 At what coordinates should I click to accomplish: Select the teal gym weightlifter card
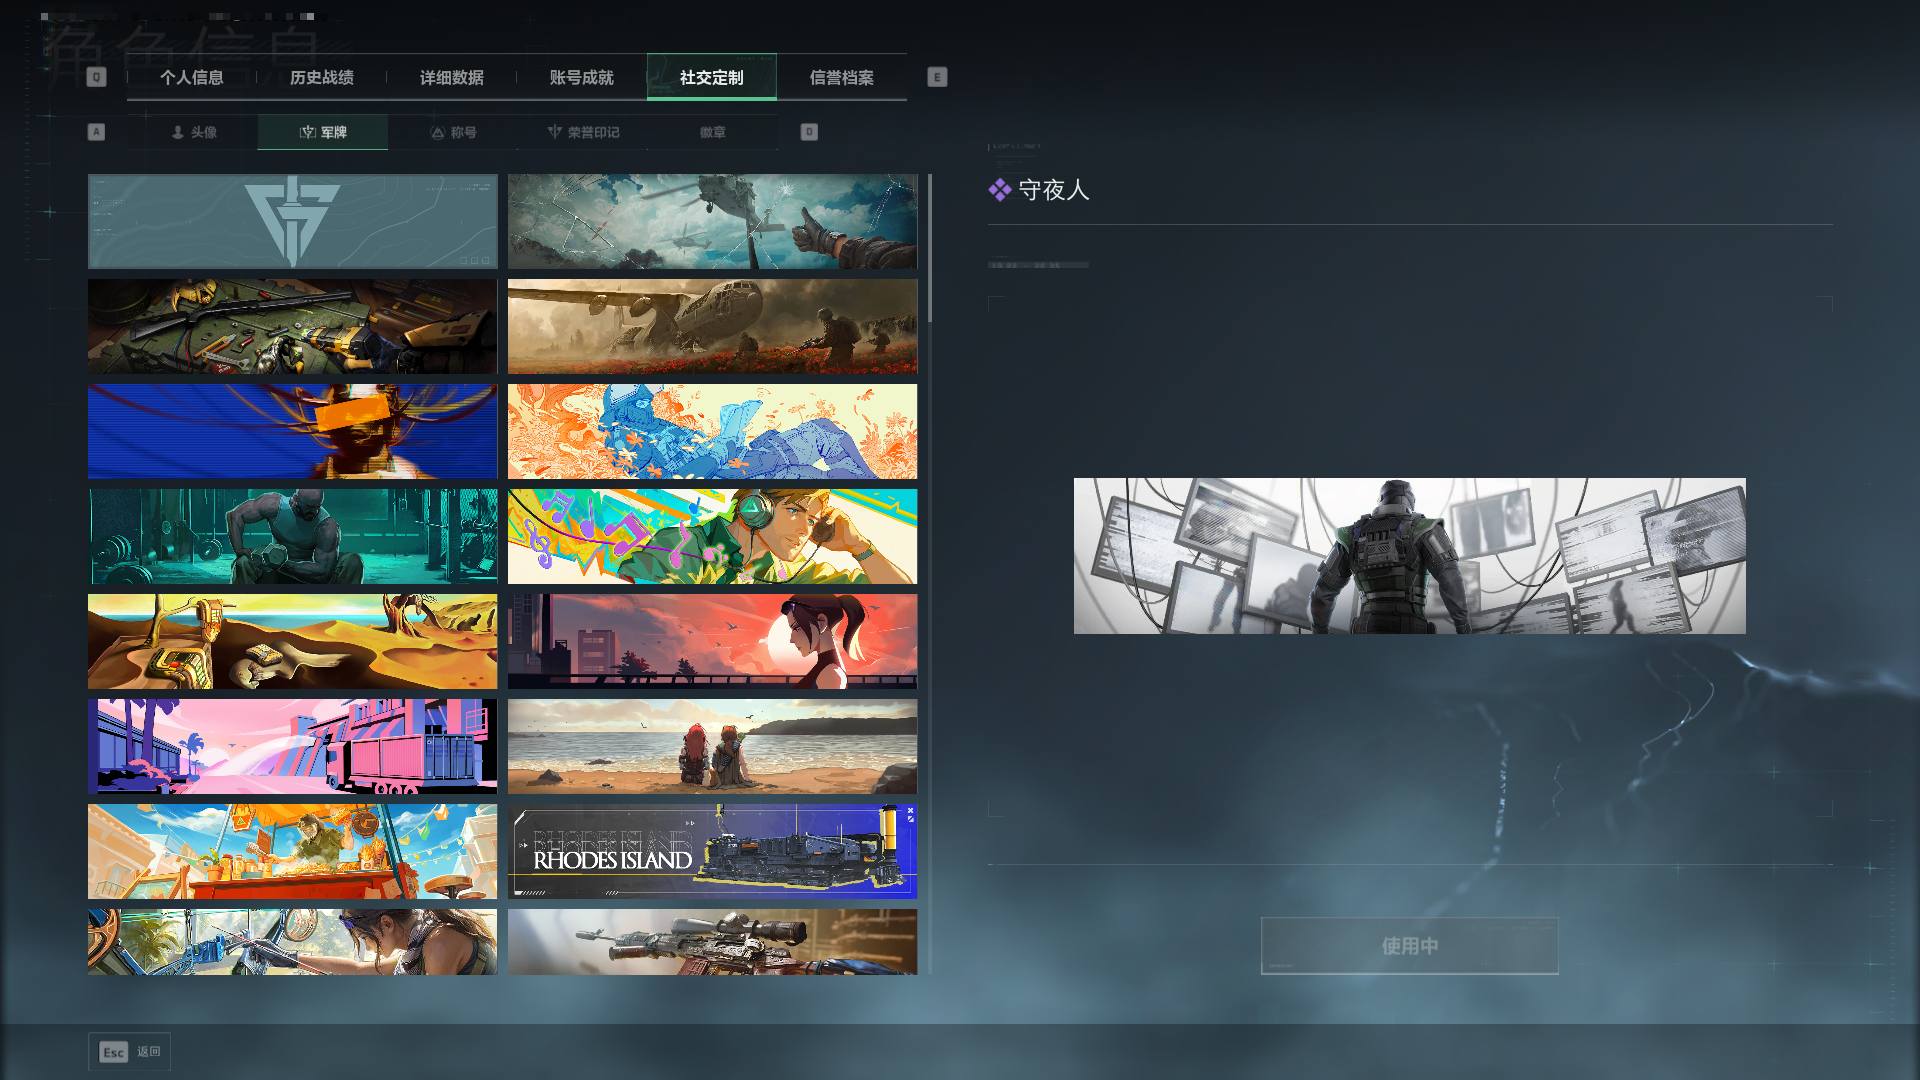pos(292,536)
